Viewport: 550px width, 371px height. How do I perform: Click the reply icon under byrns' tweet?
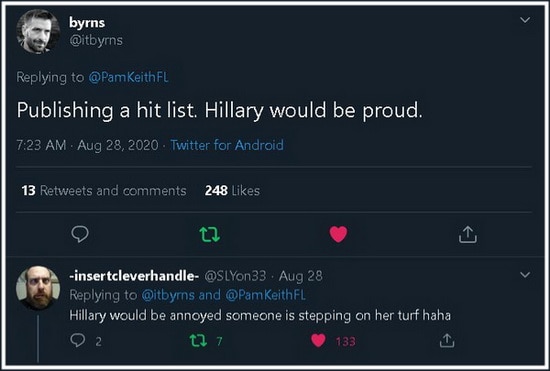80,234
